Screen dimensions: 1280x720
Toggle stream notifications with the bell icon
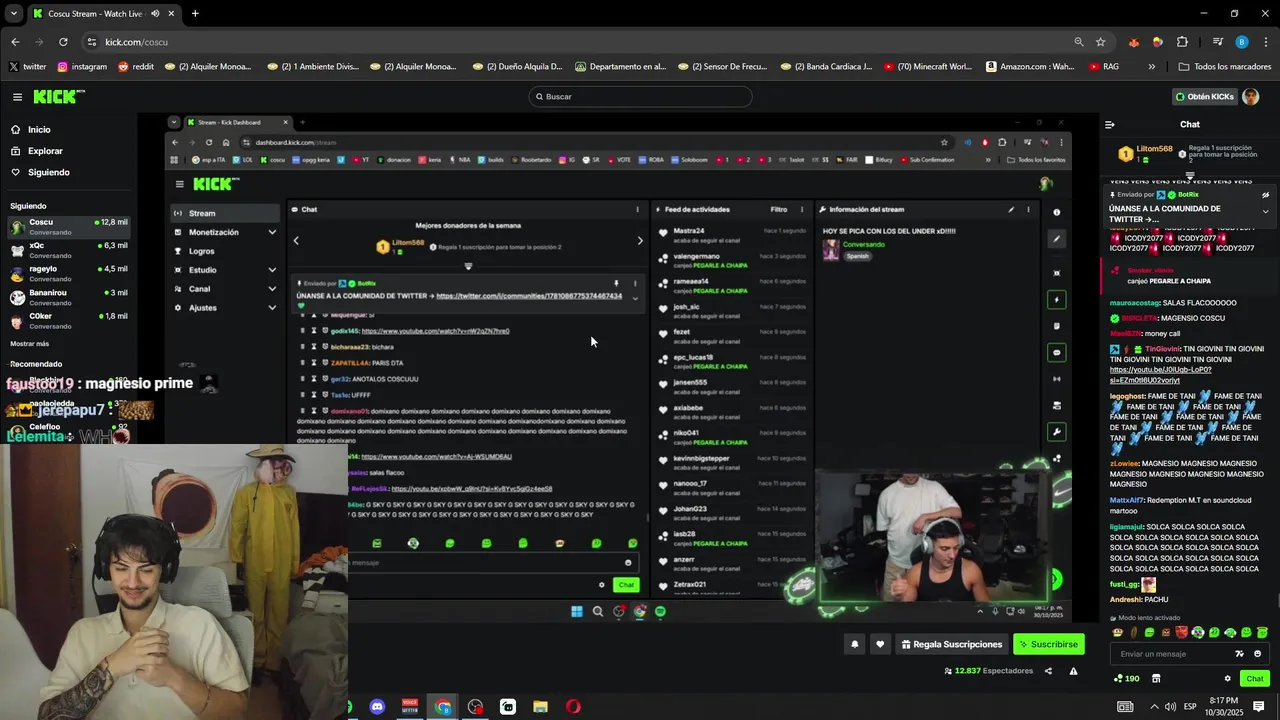pos(854,645)
